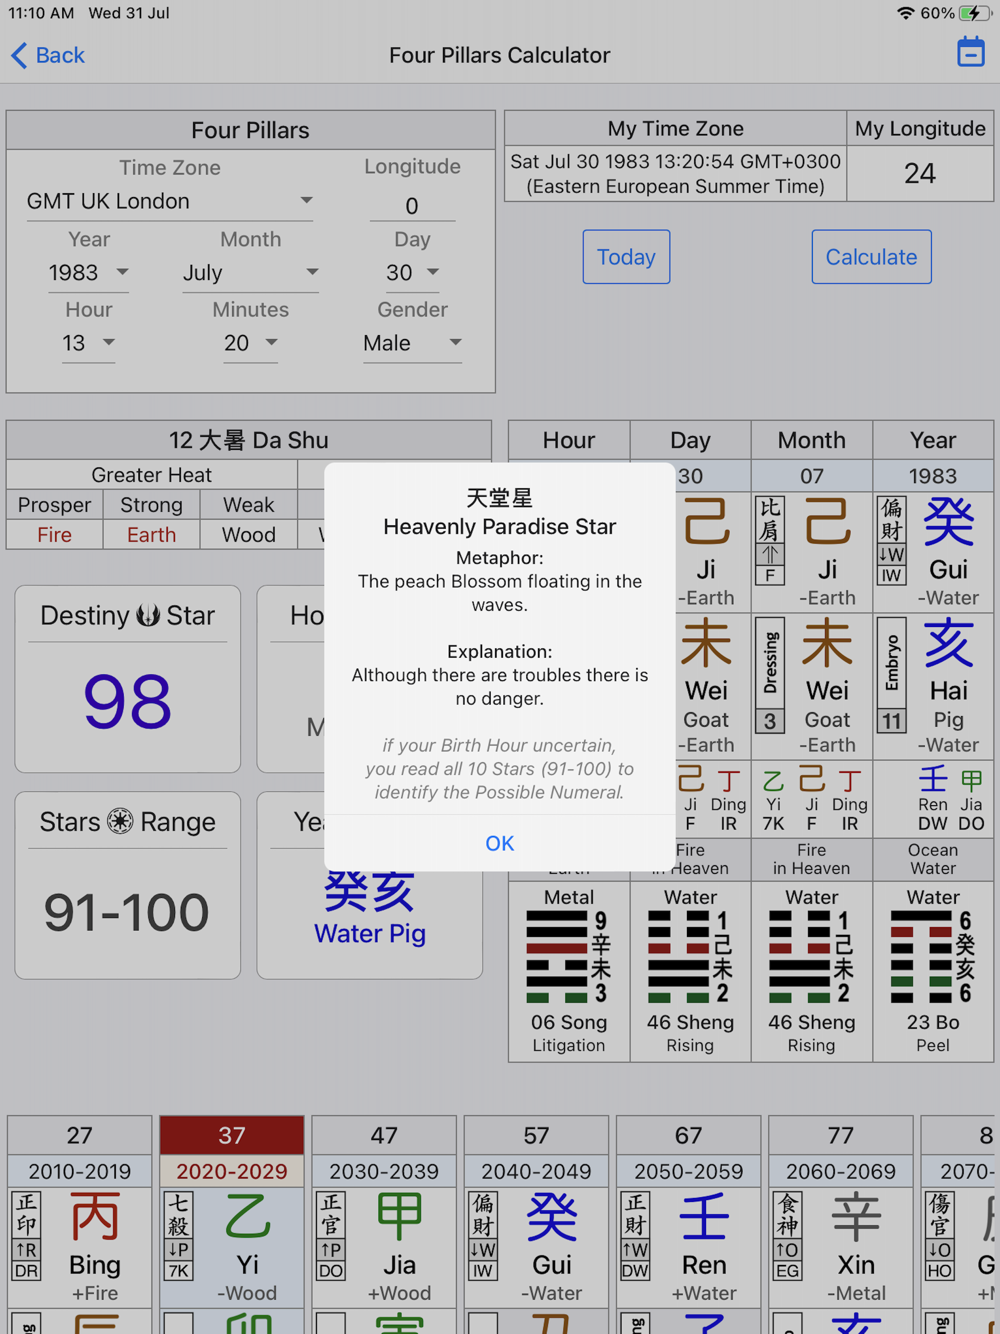Select the Month column header
This screenshot has width=1000, height=1334.
click(811, 440)
